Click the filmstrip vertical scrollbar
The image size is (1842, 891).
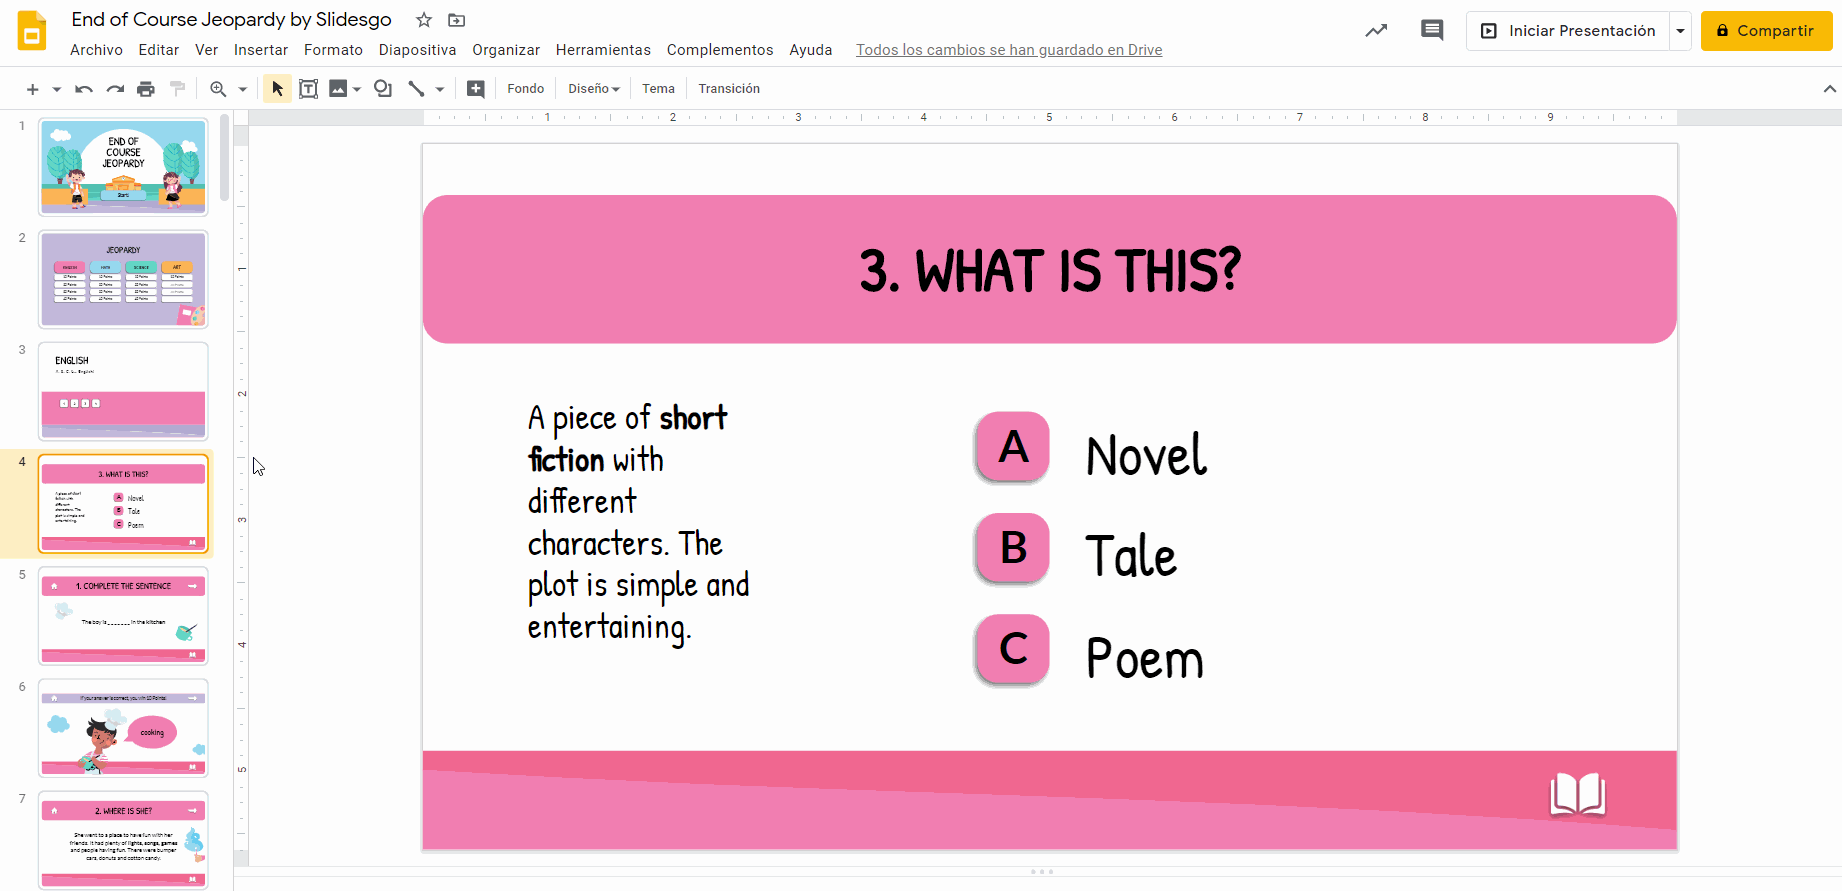[225, 158]
